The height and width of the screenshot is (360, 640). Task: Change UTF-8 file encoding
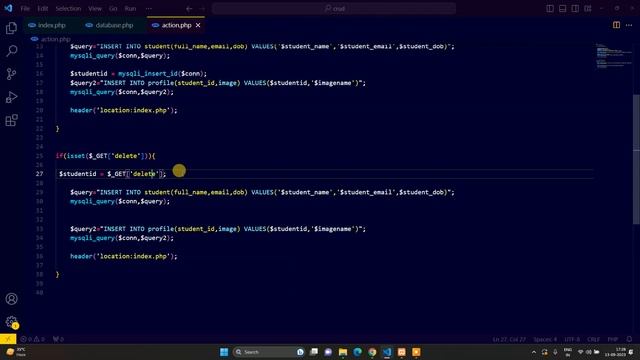tap(572, 339)
